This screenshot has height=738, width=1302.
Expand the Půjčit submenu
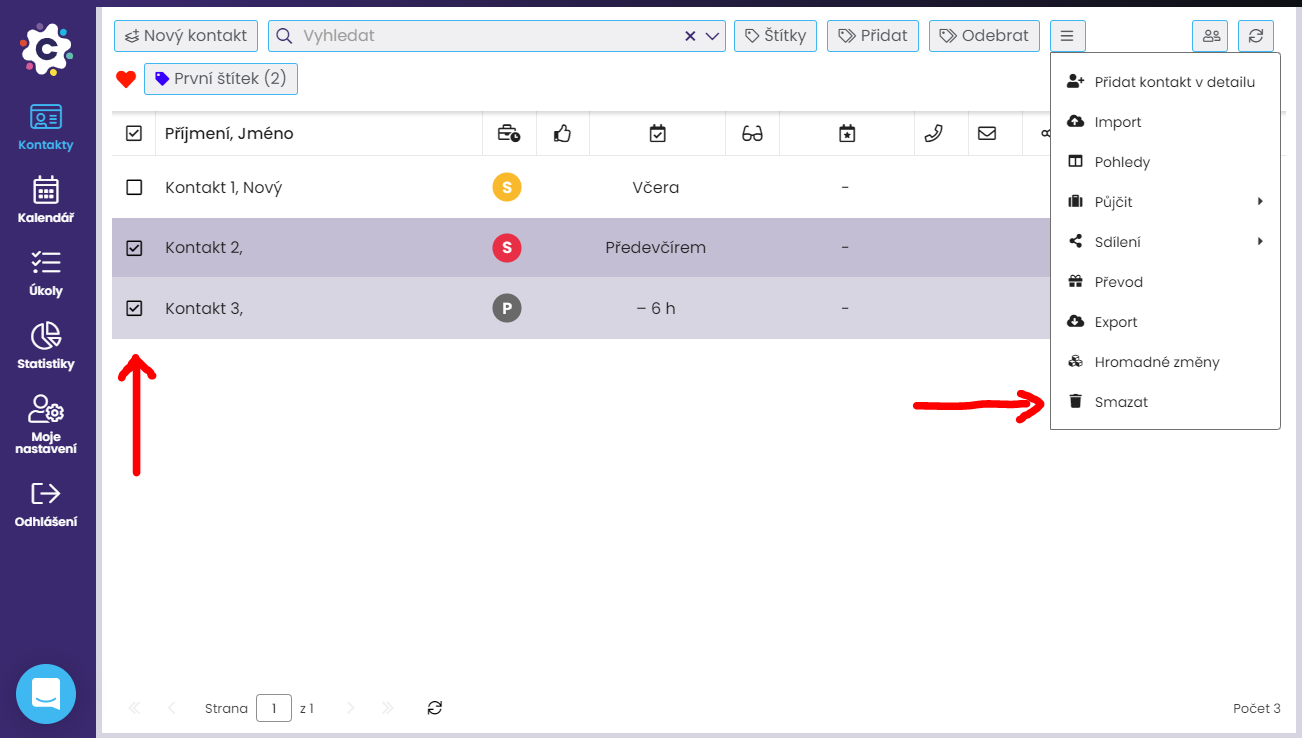(1165, 202)
